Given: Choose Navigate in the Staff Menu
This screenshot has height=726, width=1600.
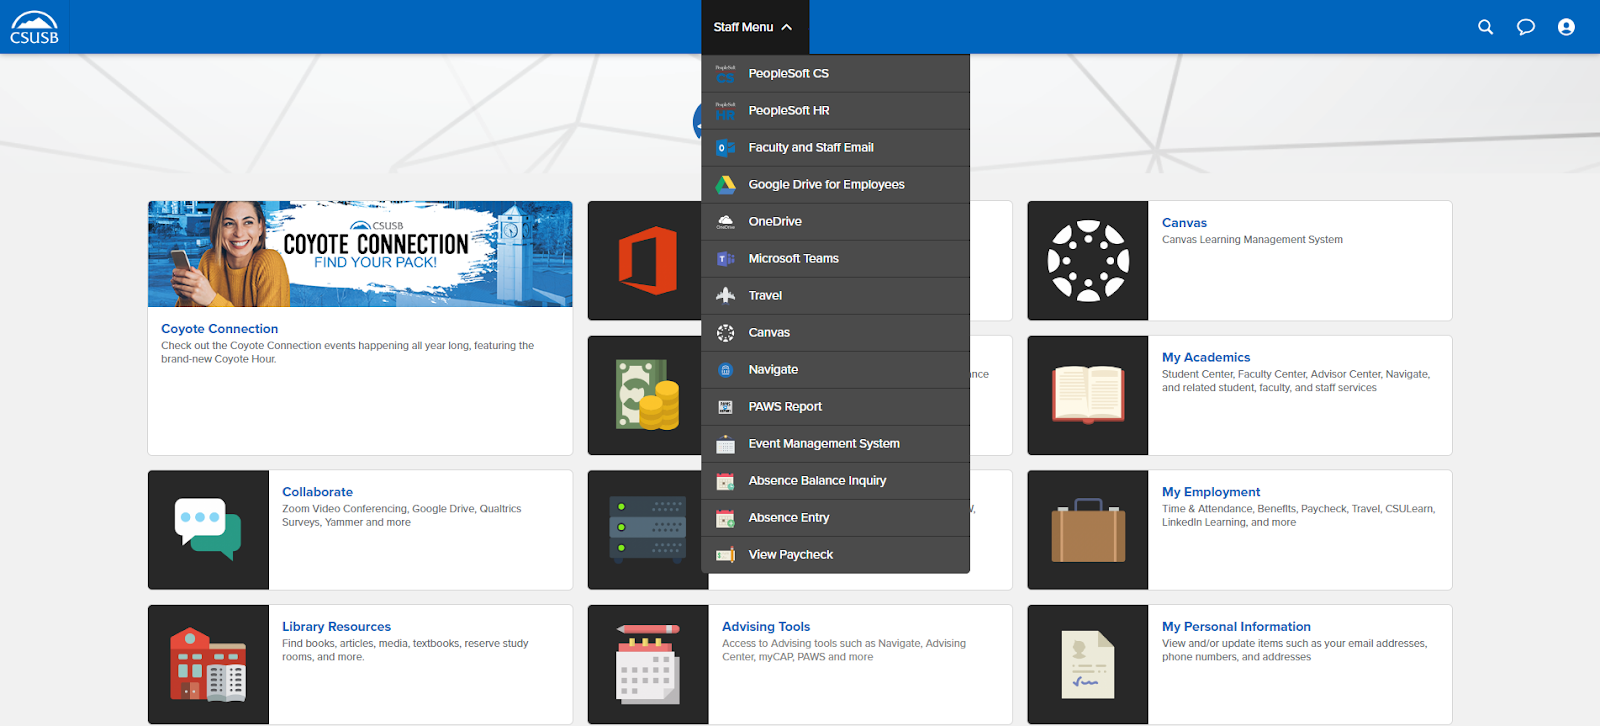Looking at the screenshot, I should (836, 370).
